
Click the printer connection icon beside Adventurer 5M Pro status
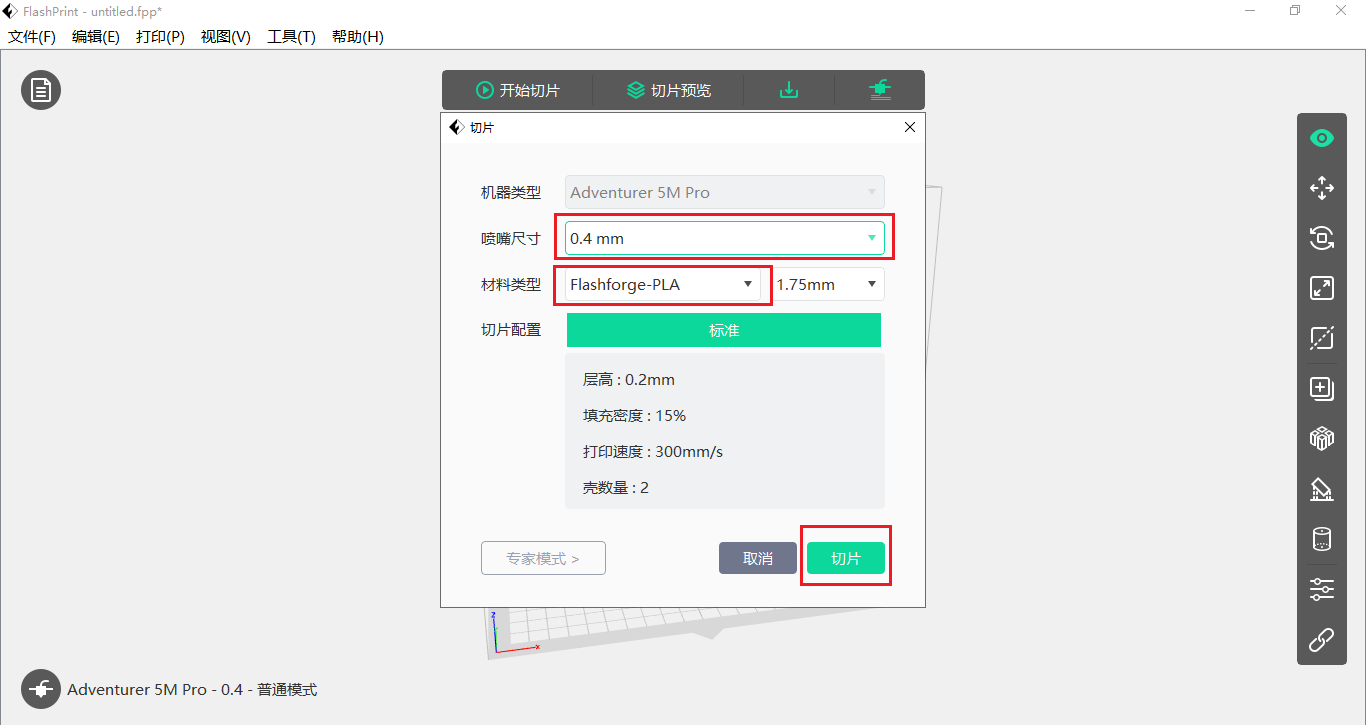coord(41,689)
